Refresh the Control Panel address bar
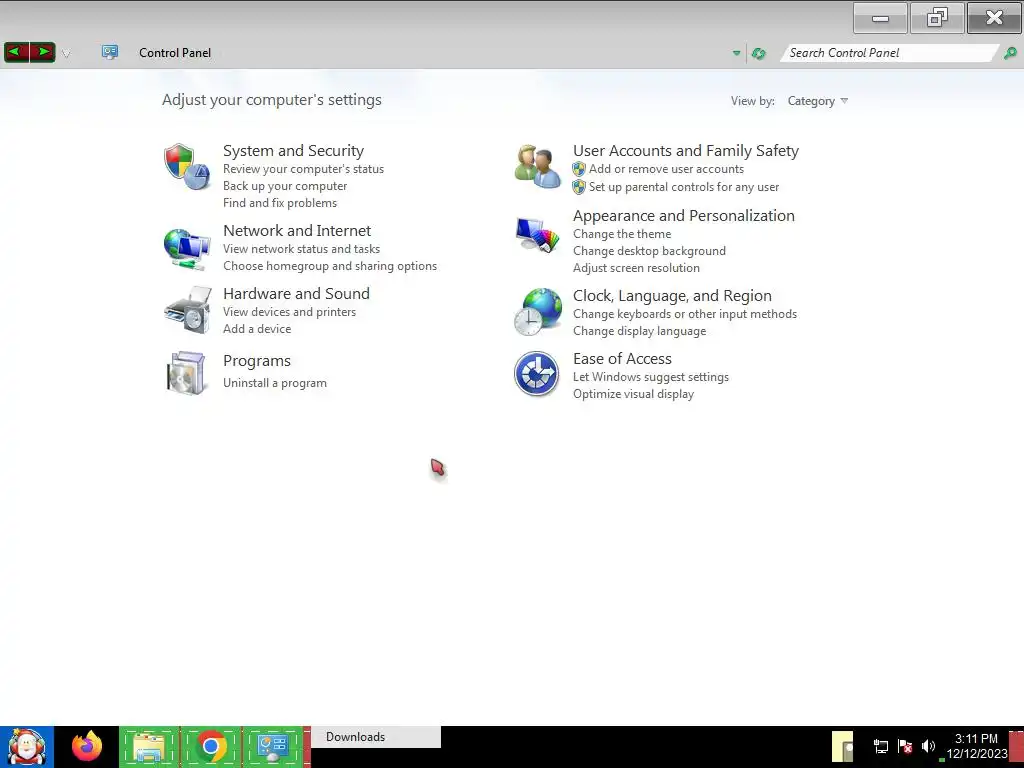The width and height of the screenshot is (1024, 768). coord(758,54)
